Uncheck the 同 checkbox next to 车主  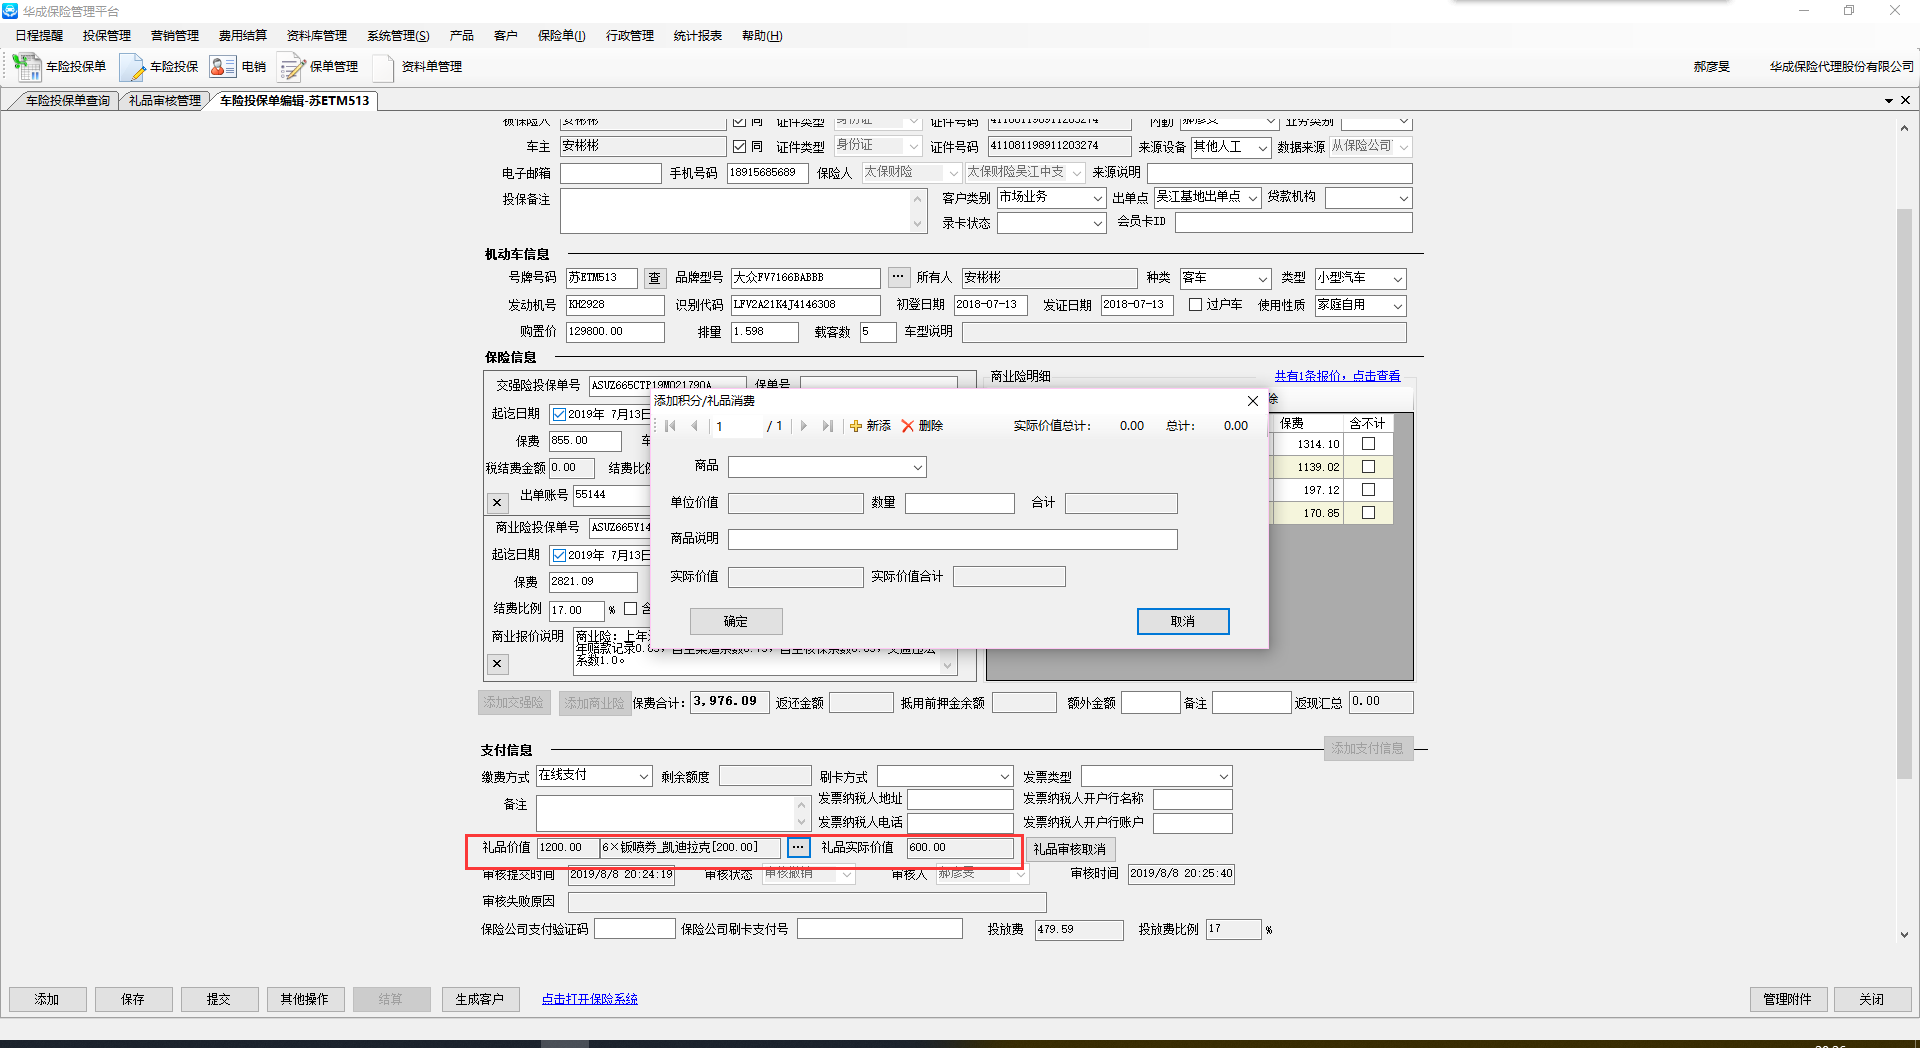pyautogui.click(x=739, y=147)
